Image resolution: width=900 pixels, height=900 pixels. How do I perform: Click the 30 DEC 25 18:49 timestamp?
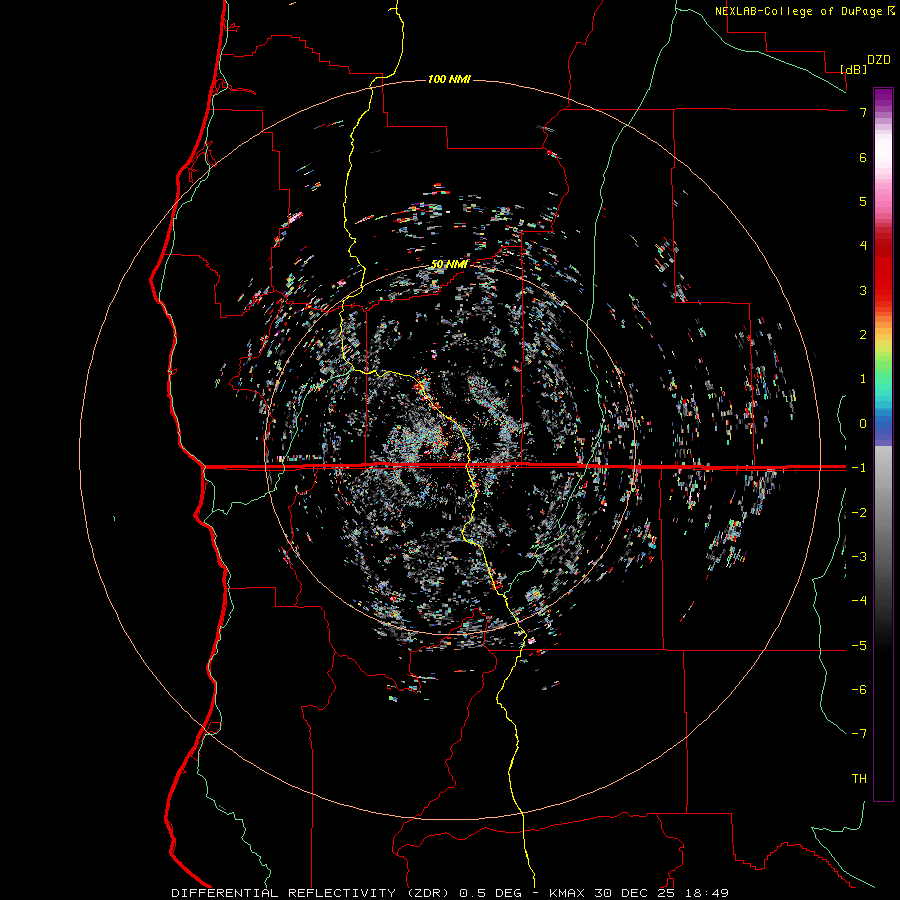[660, 893]
